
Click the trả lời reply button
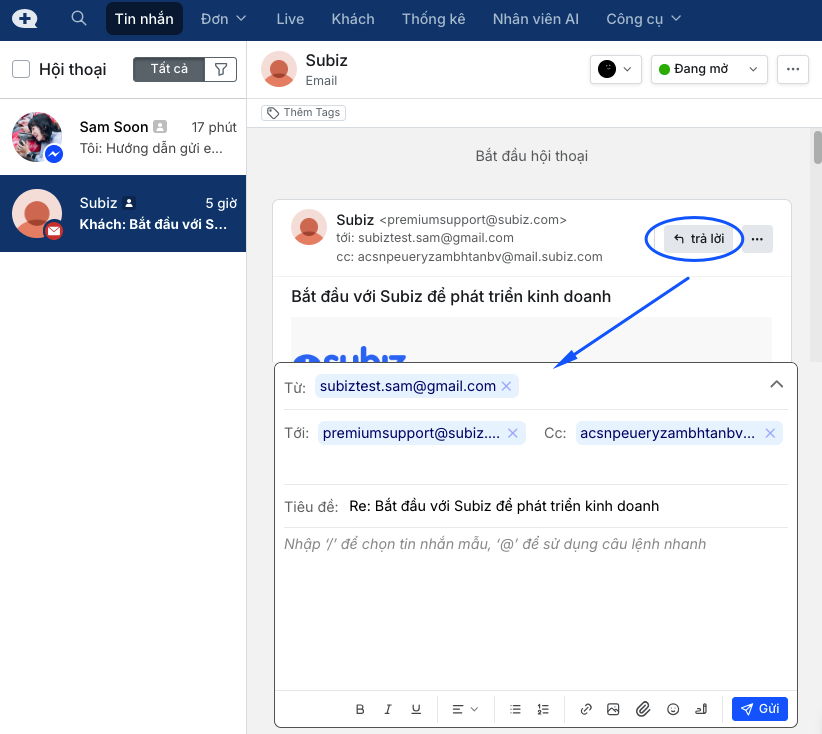[x=698, y=239]
